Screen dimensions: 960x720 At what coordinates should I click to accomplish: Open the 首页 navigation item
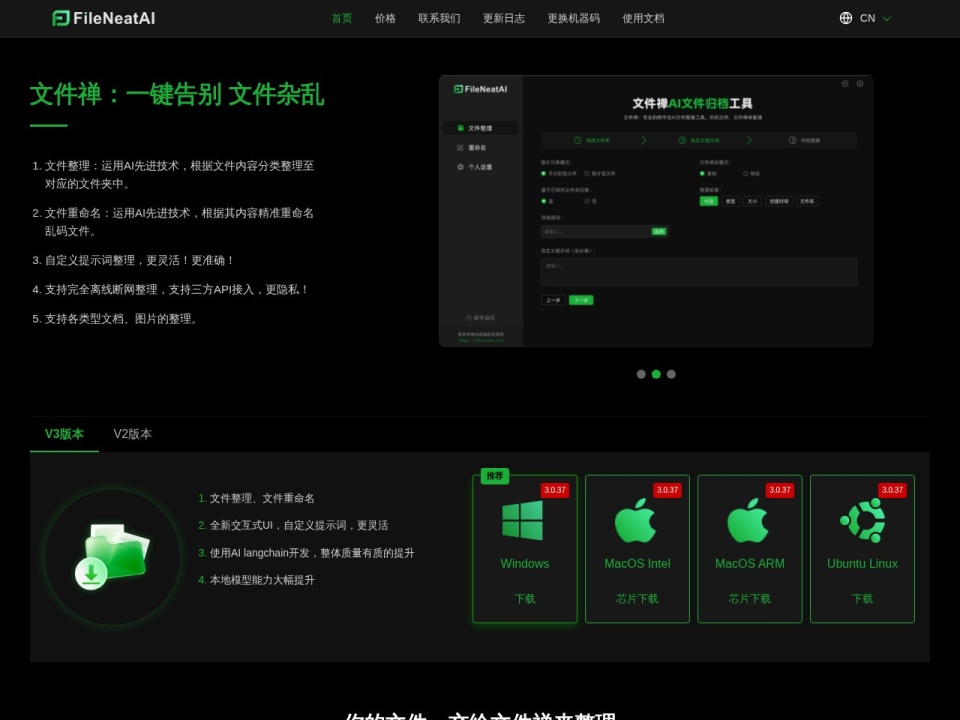click(342, 18)
